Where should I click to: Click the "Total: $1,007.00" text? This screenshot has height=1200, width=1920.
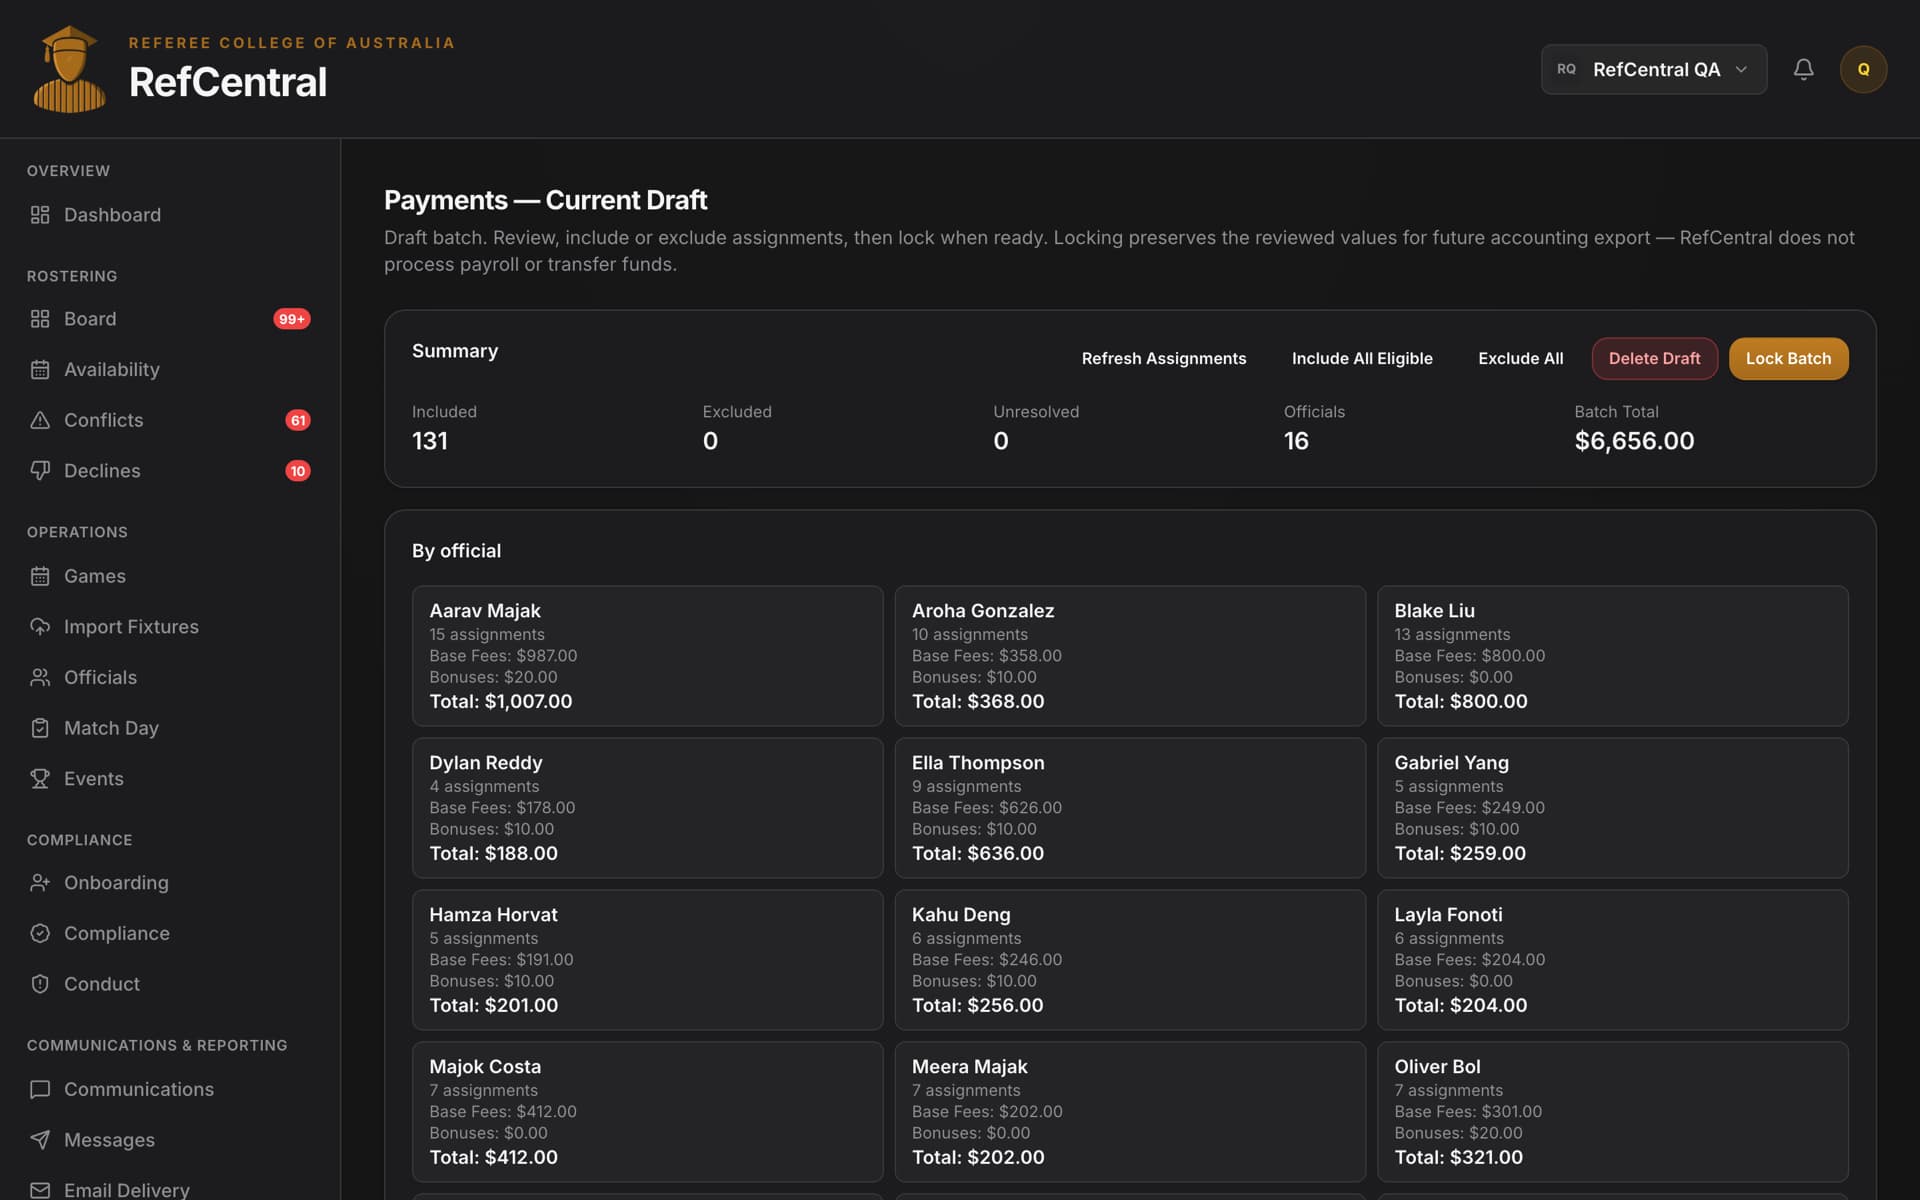click(x=501, y=702)
